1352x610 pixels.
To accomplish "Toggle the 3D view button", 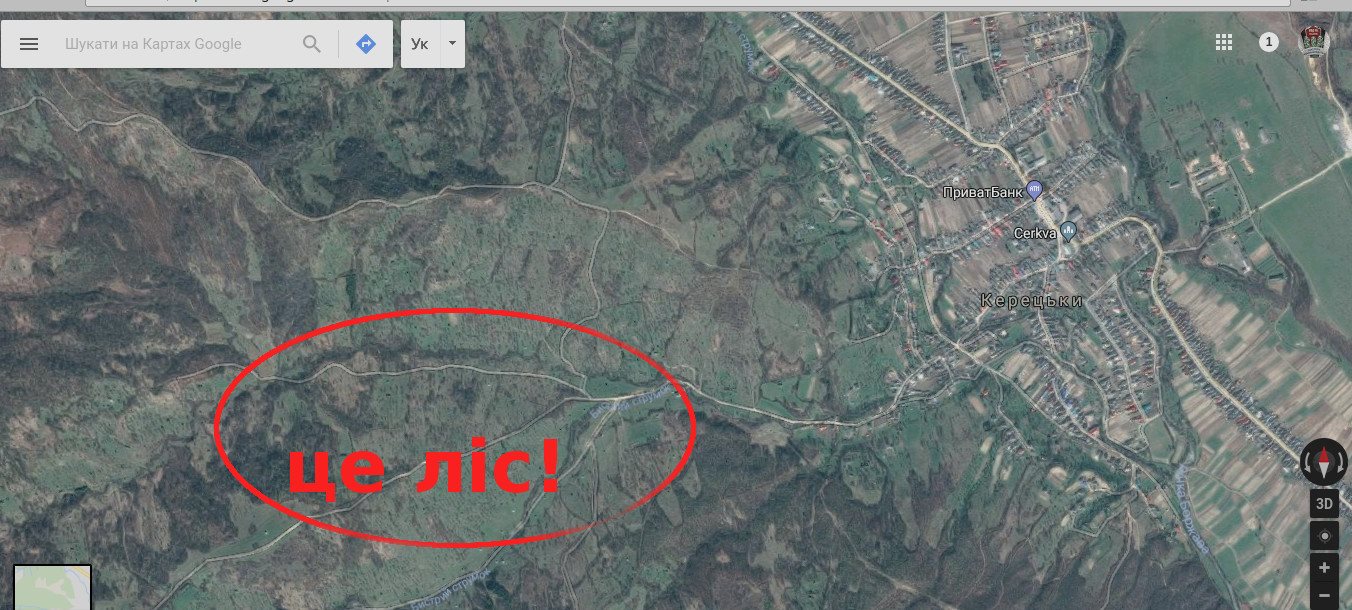I will pyautogui.click(x=1325, y=503).
